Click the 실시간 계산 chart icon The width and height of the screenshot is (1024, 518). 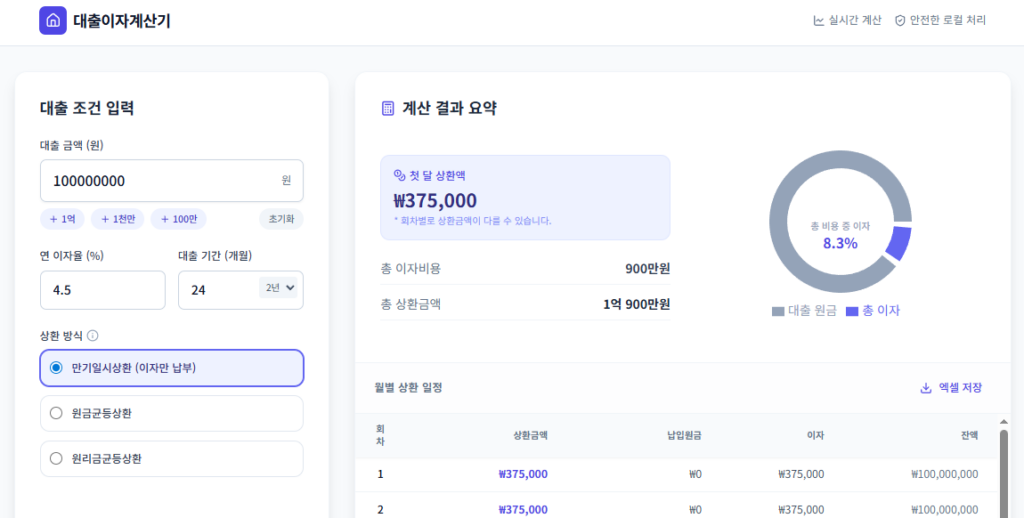(819, 20)
